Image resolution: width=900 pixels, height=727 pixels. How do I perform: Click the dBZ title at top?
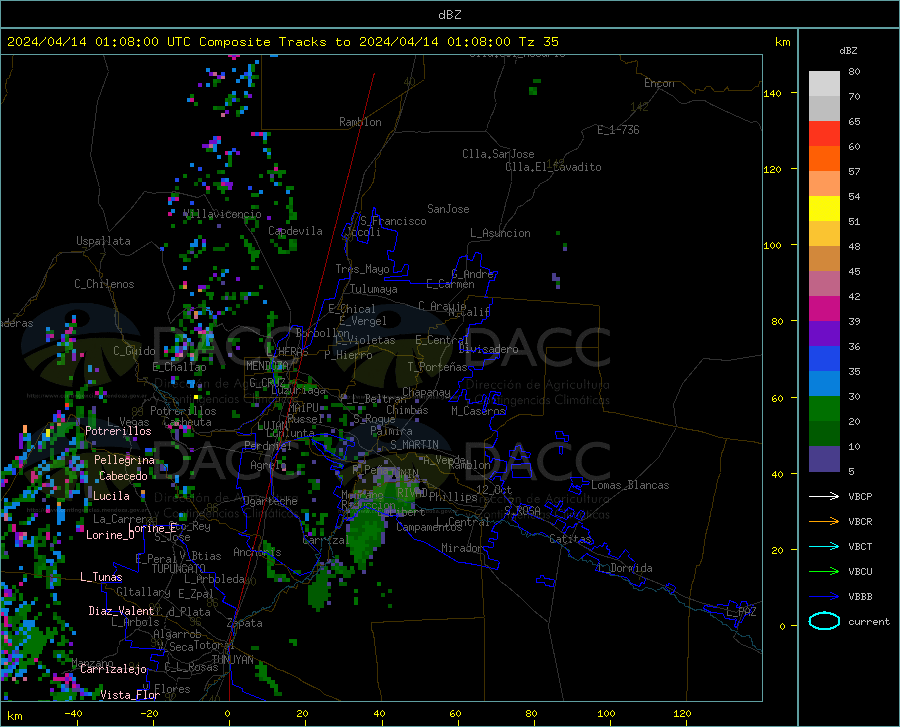click(449, 15)
